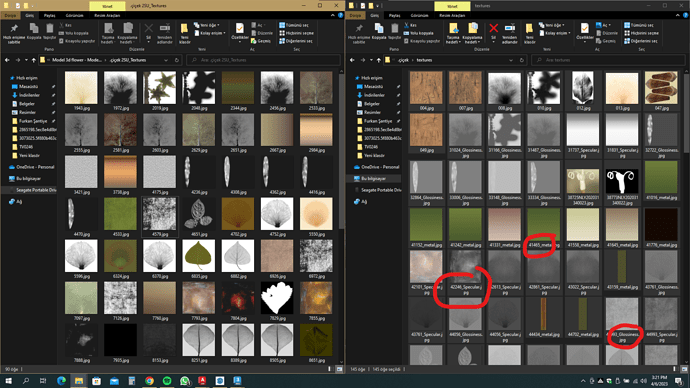Open recent locations arrow in left window
Image resolution: width=690 pixels, height=388 pixels.
coord(26,60)
